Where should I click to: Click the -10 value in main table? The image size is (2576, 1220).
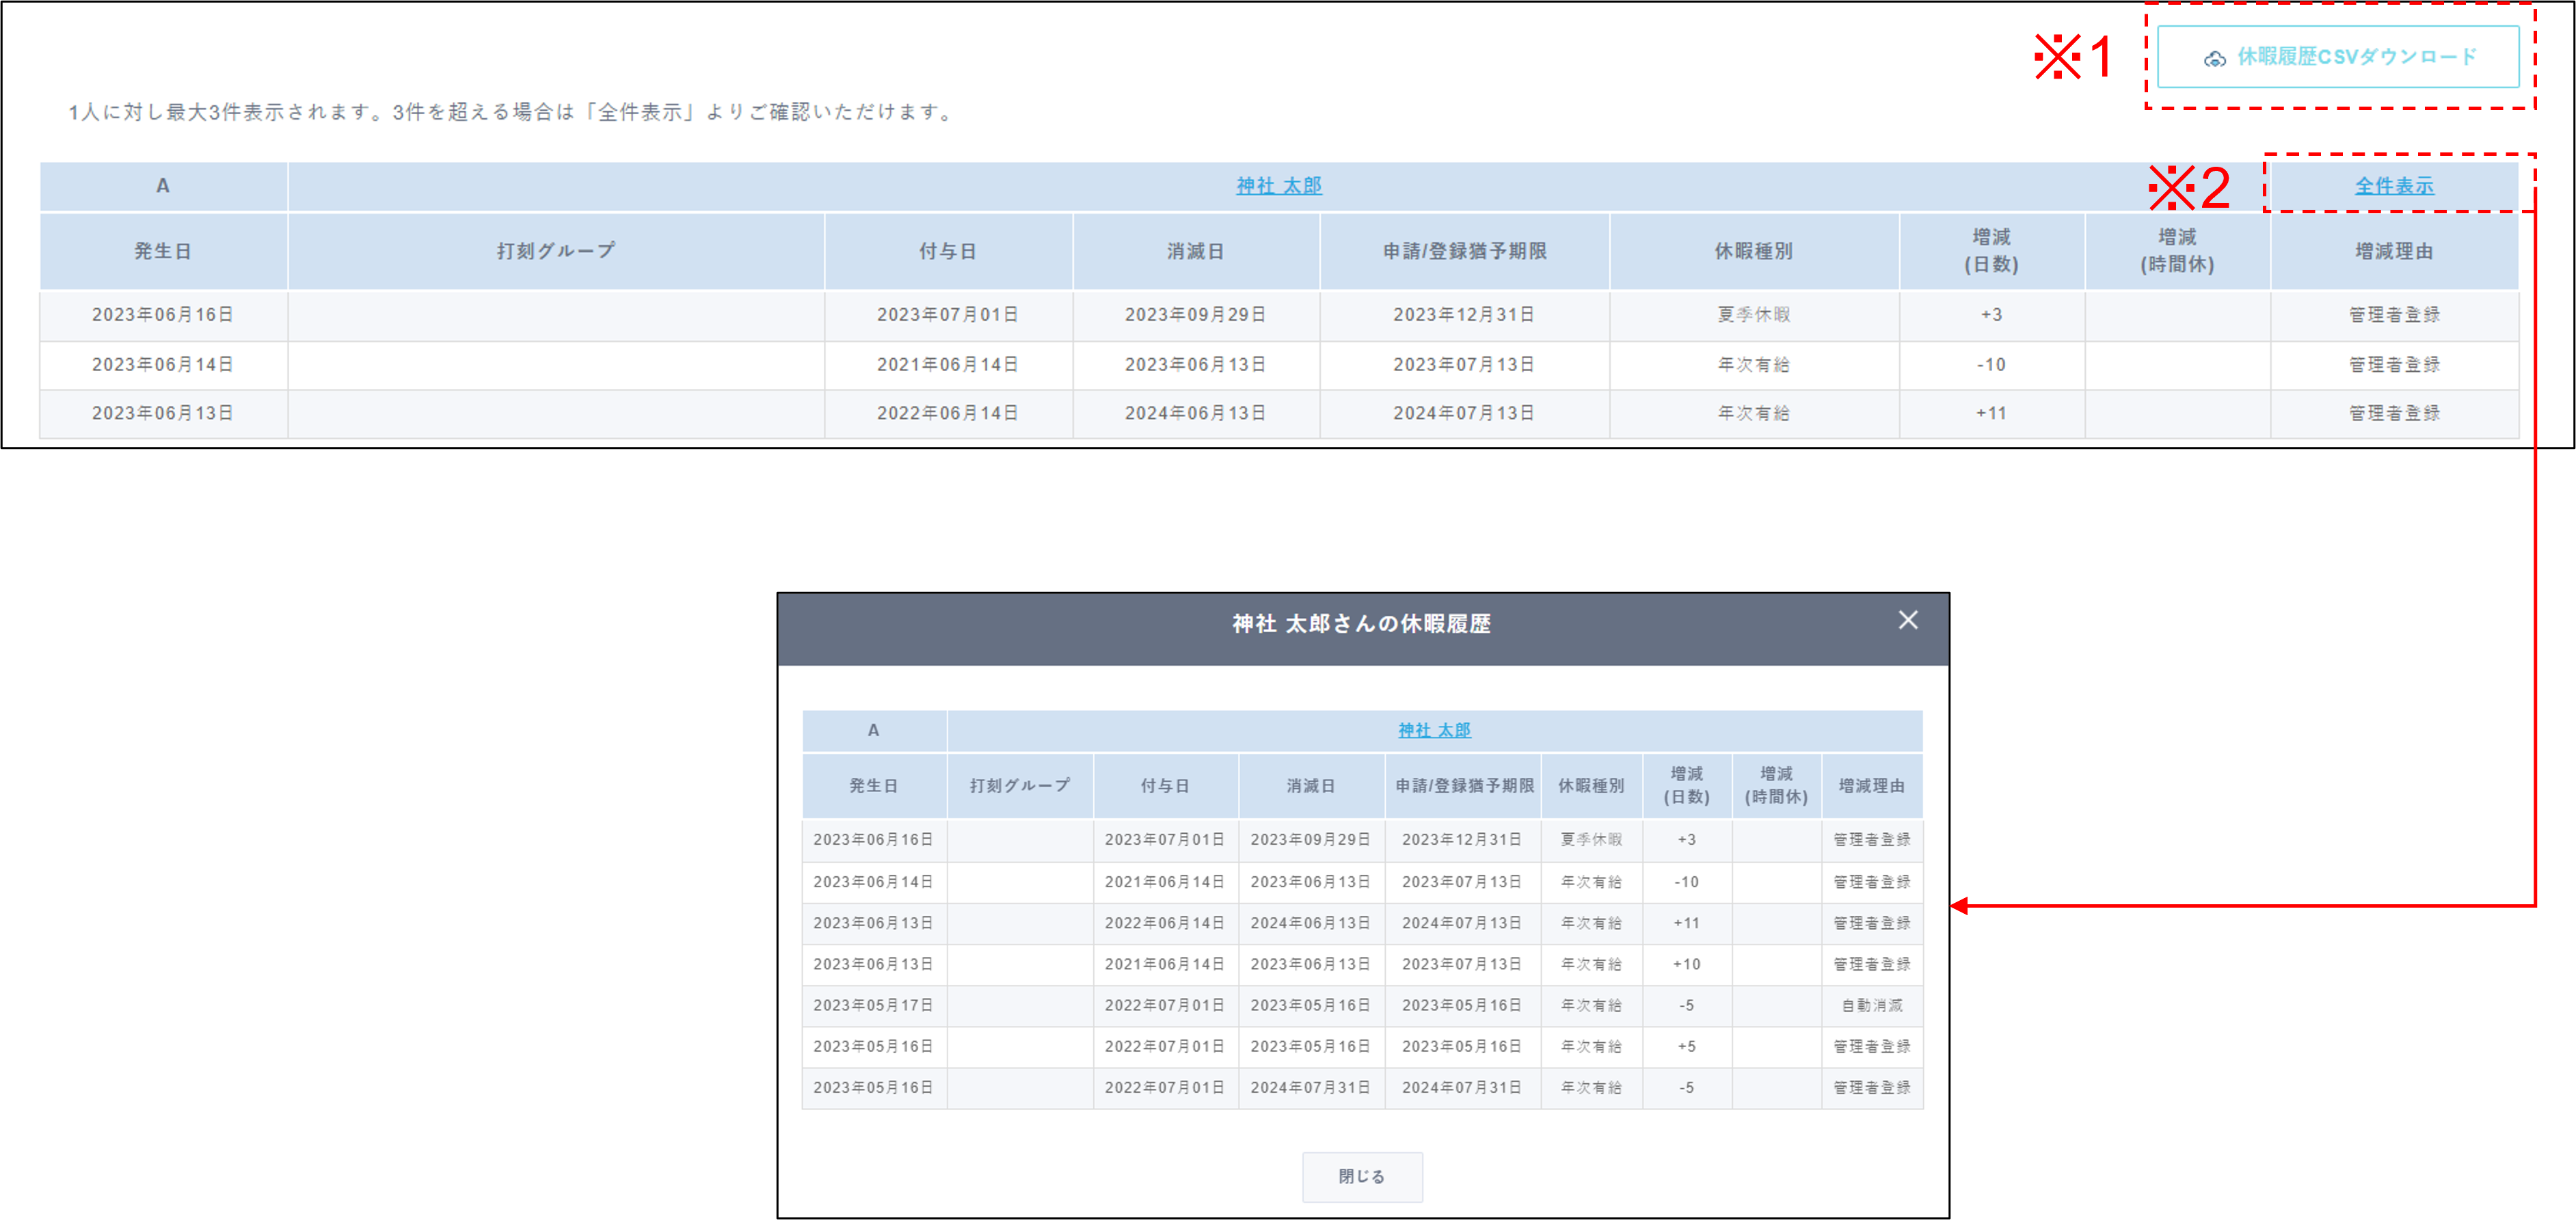pyautogui.click(x=1990, y=364)
